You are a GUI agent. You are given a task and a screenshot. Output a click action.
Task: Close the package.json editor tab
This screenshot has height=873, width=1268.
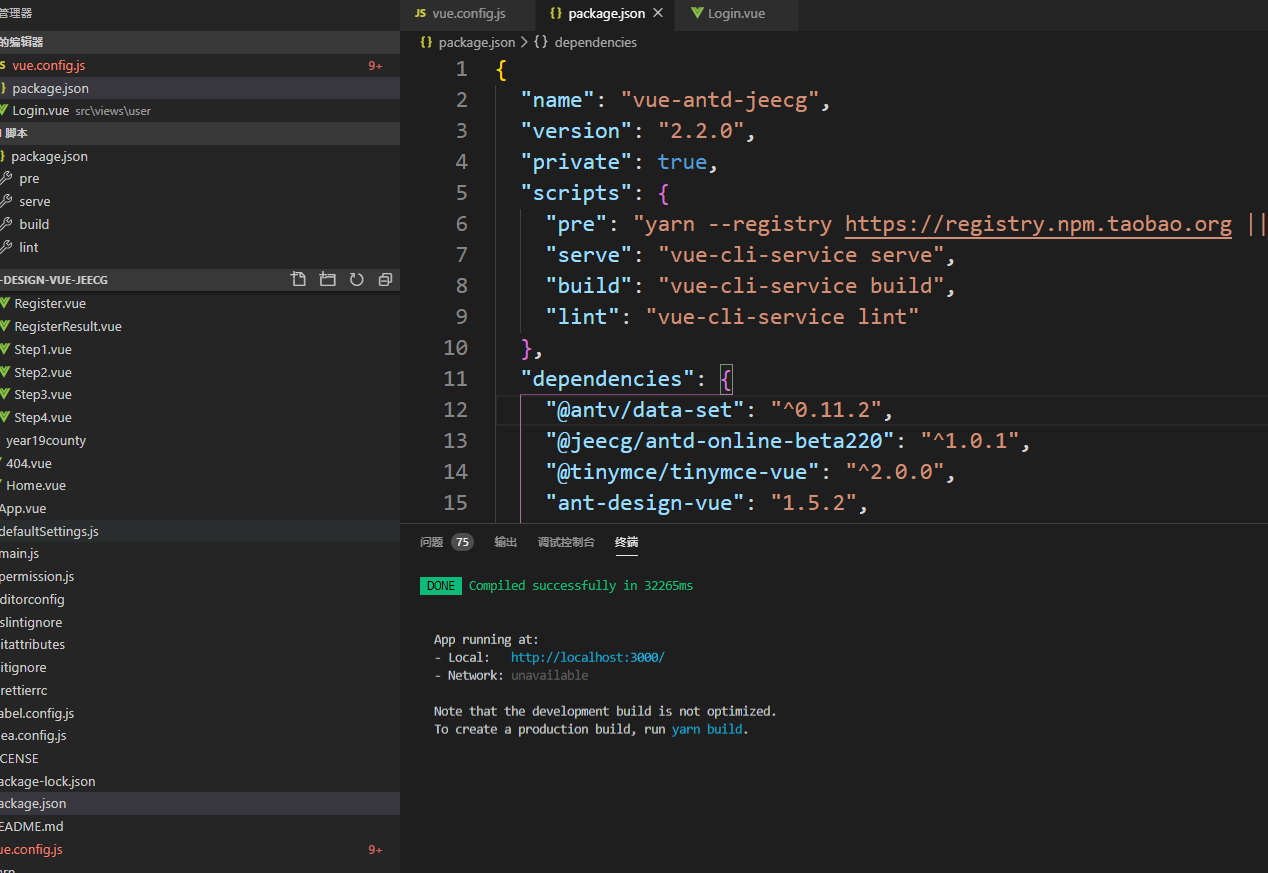[x=657, y=14]
